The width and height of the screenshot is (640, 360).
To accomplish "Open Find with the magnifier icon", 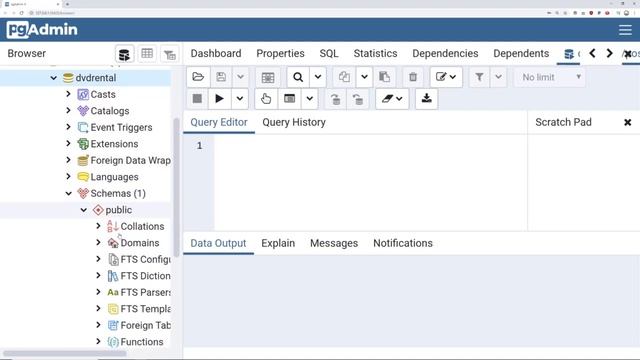I will pyautogui.click(x=298, y=77).
